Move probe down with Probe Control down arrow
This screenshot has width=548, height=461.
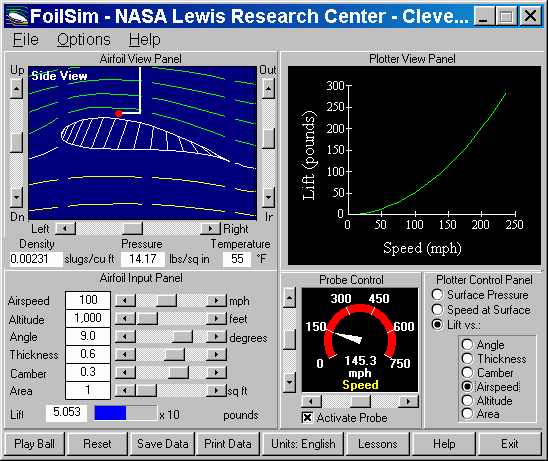[x=289, y=382]
